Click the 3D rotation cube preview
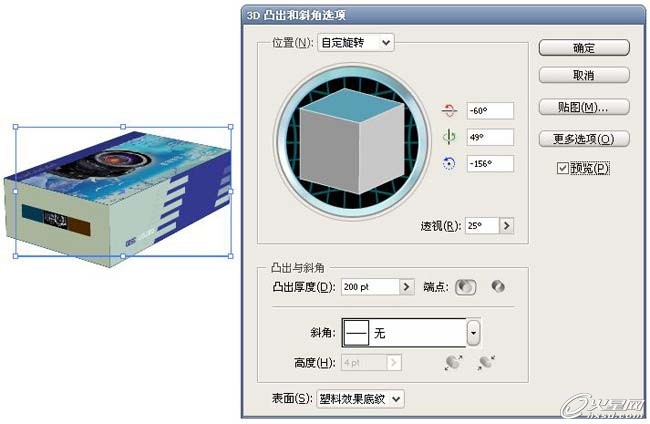 point(352,141)
